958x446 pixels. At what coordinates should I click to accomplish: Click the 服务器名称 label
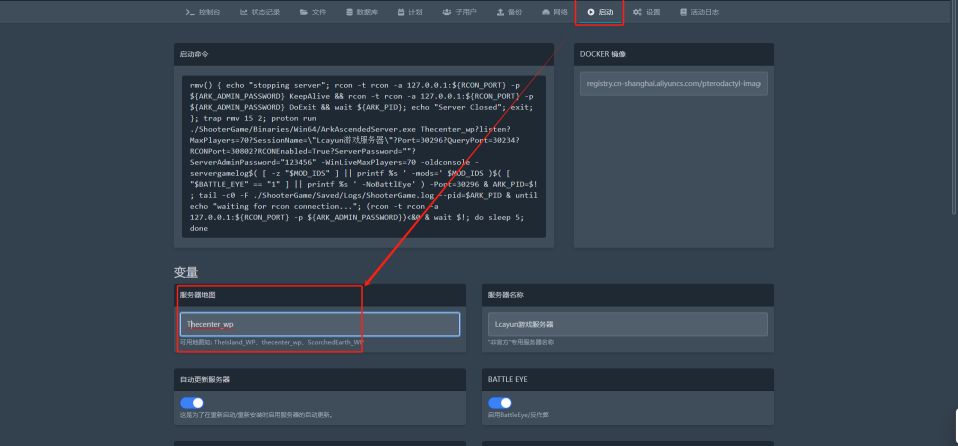coord(505,295)
